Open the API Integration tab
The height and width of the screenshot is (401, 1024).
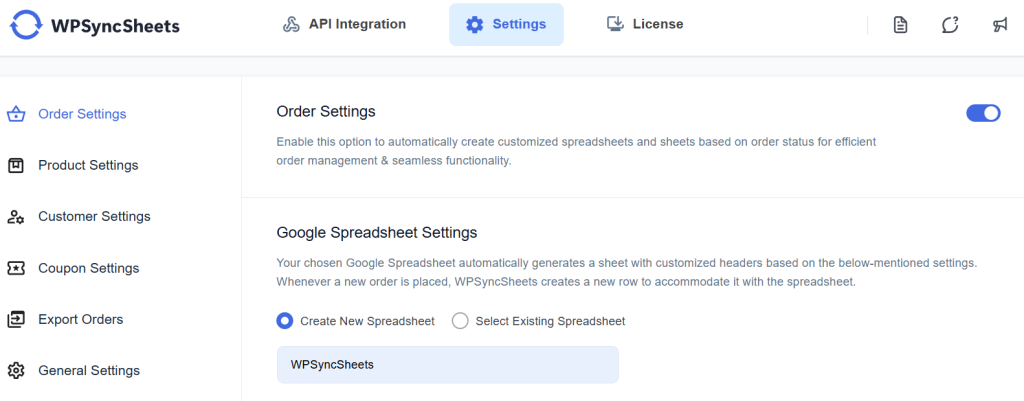344,25
